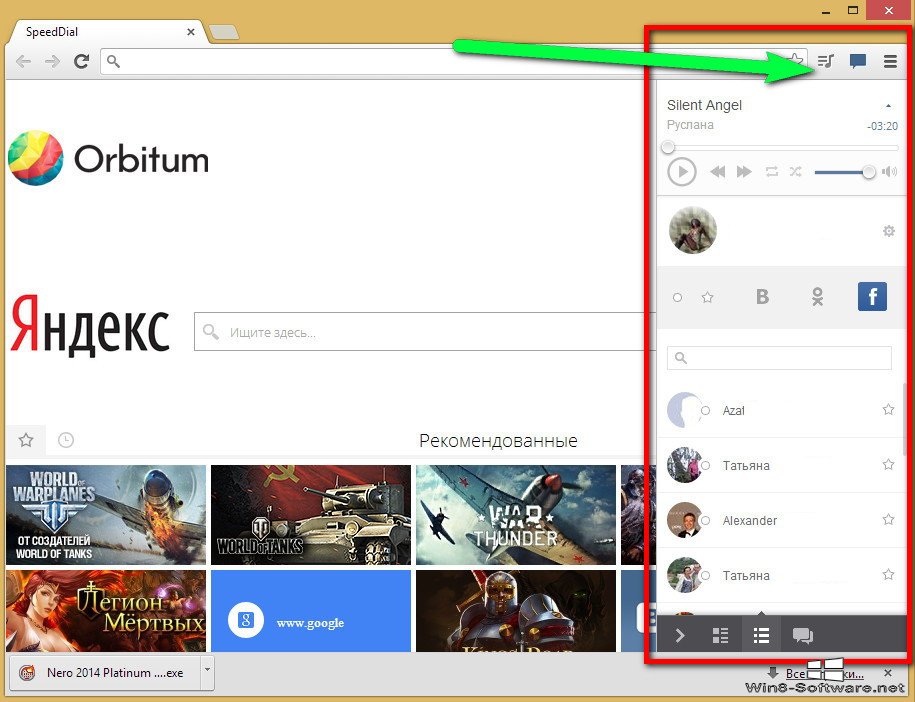Click the contacts search field
The height and width of the screenshot is (702, 915).
tap(779, 358)
